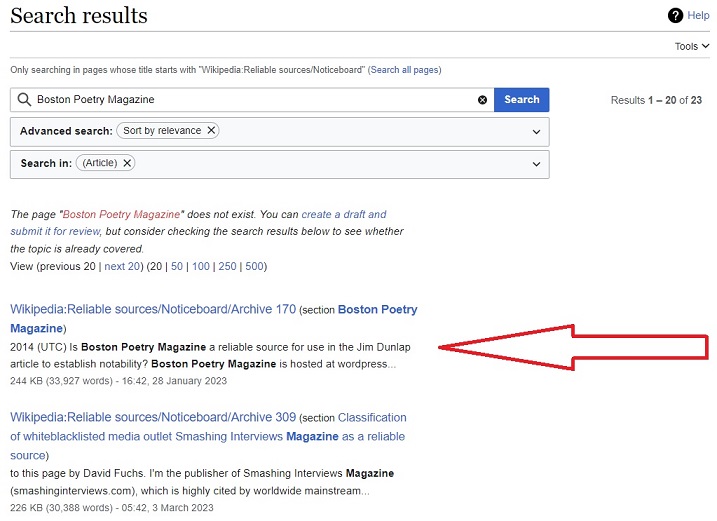Show 100 results per page
The width and height of the screenshot is (717, 521).
(x=201, y=266)
